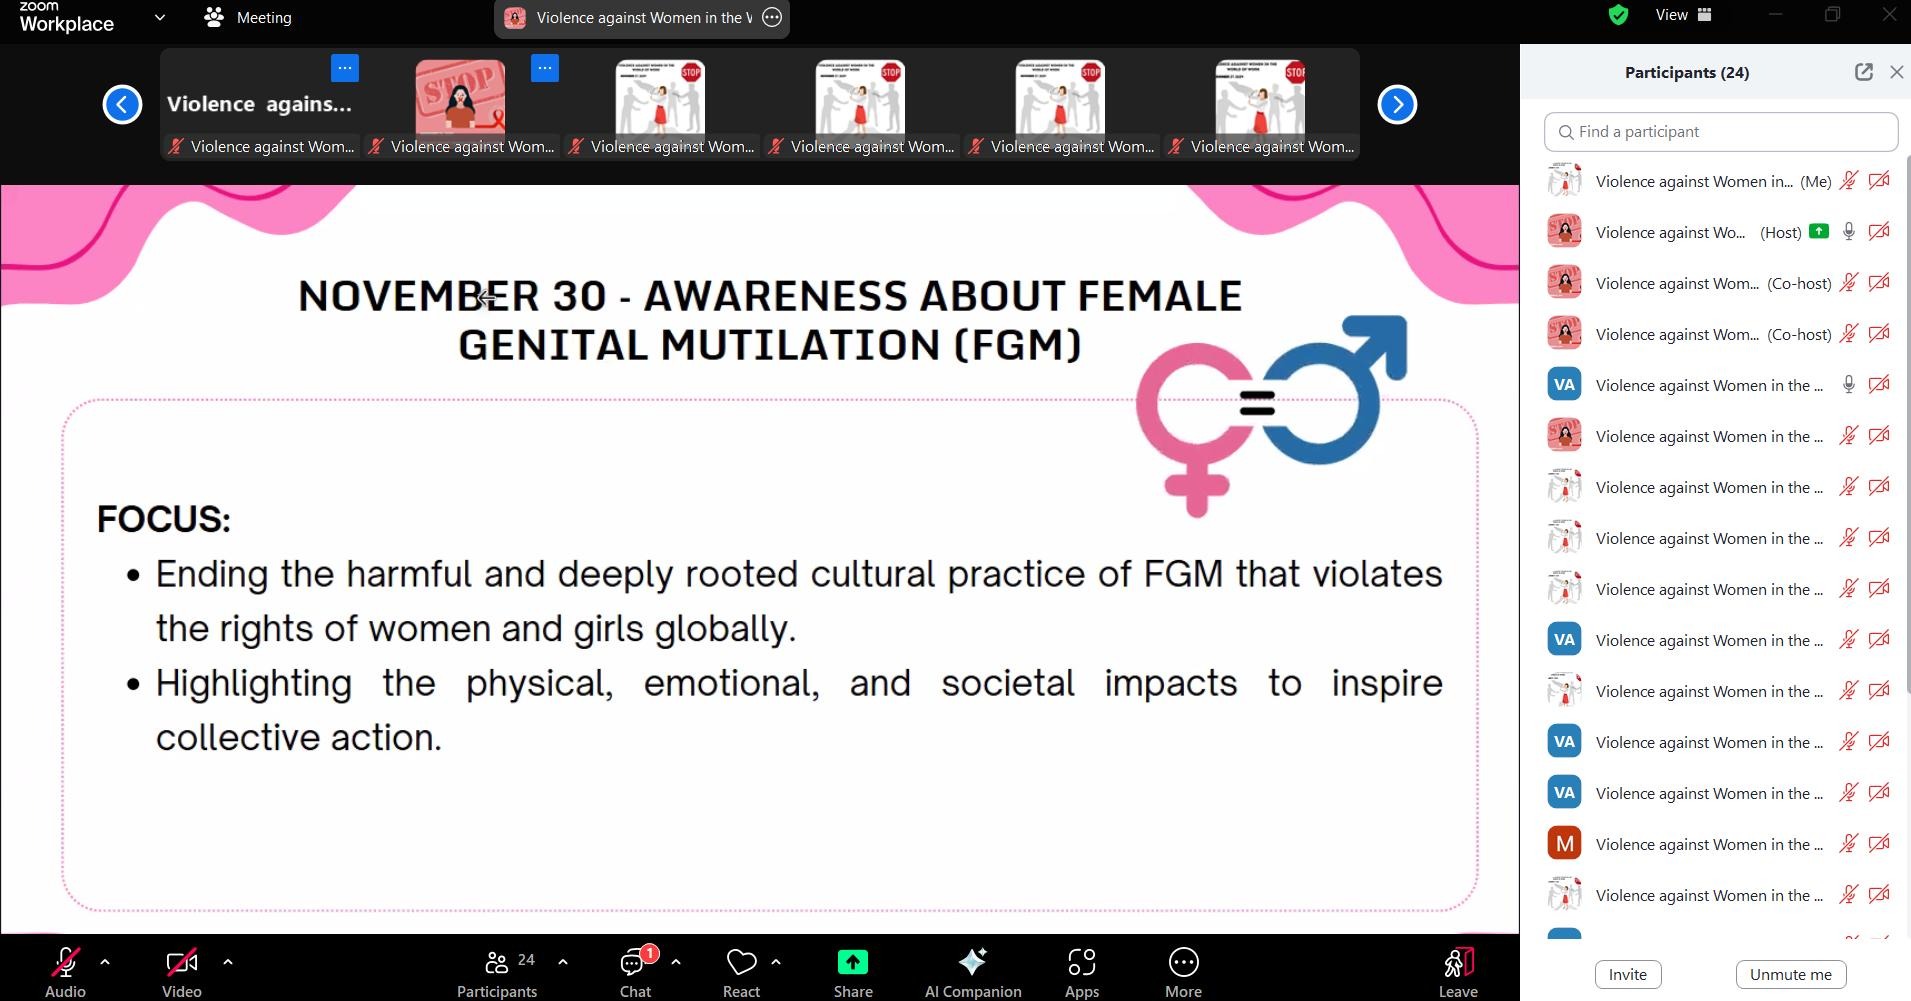Open the Zoom Workplace dropdown arrow
Image resolution: width=1911 pixels, height=1001 pixels.
pos(158,17)
